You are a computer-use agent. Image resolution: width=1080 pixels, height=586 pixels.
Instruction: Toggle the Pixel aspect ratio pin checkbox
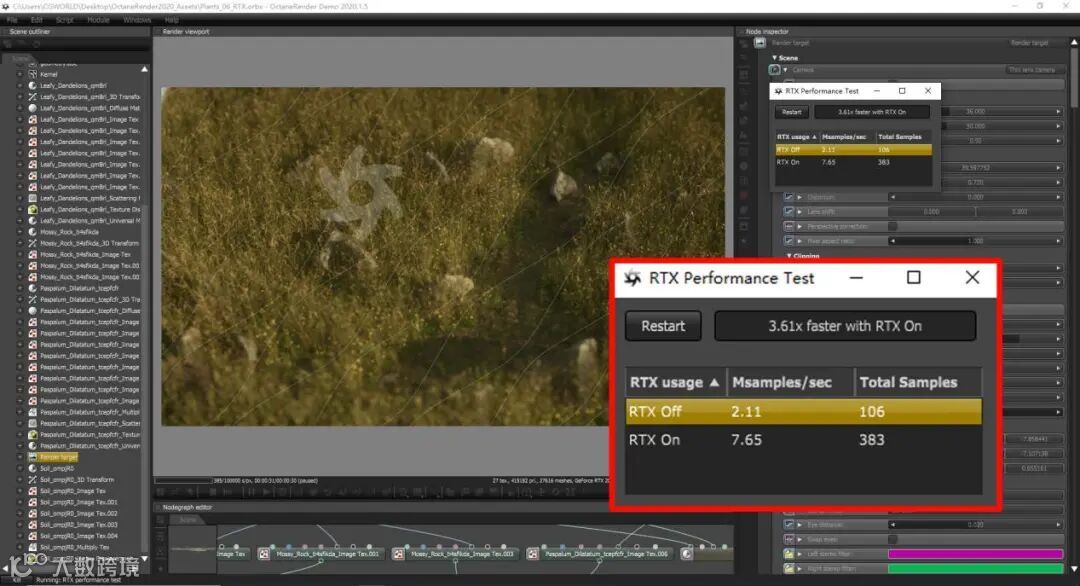[789, 241]
